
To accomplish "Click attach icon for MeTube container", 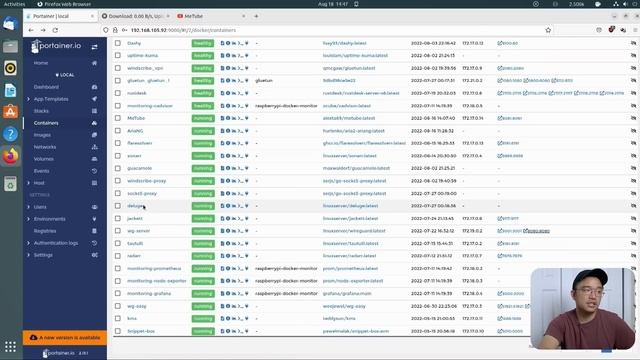I will pos(247,118).
